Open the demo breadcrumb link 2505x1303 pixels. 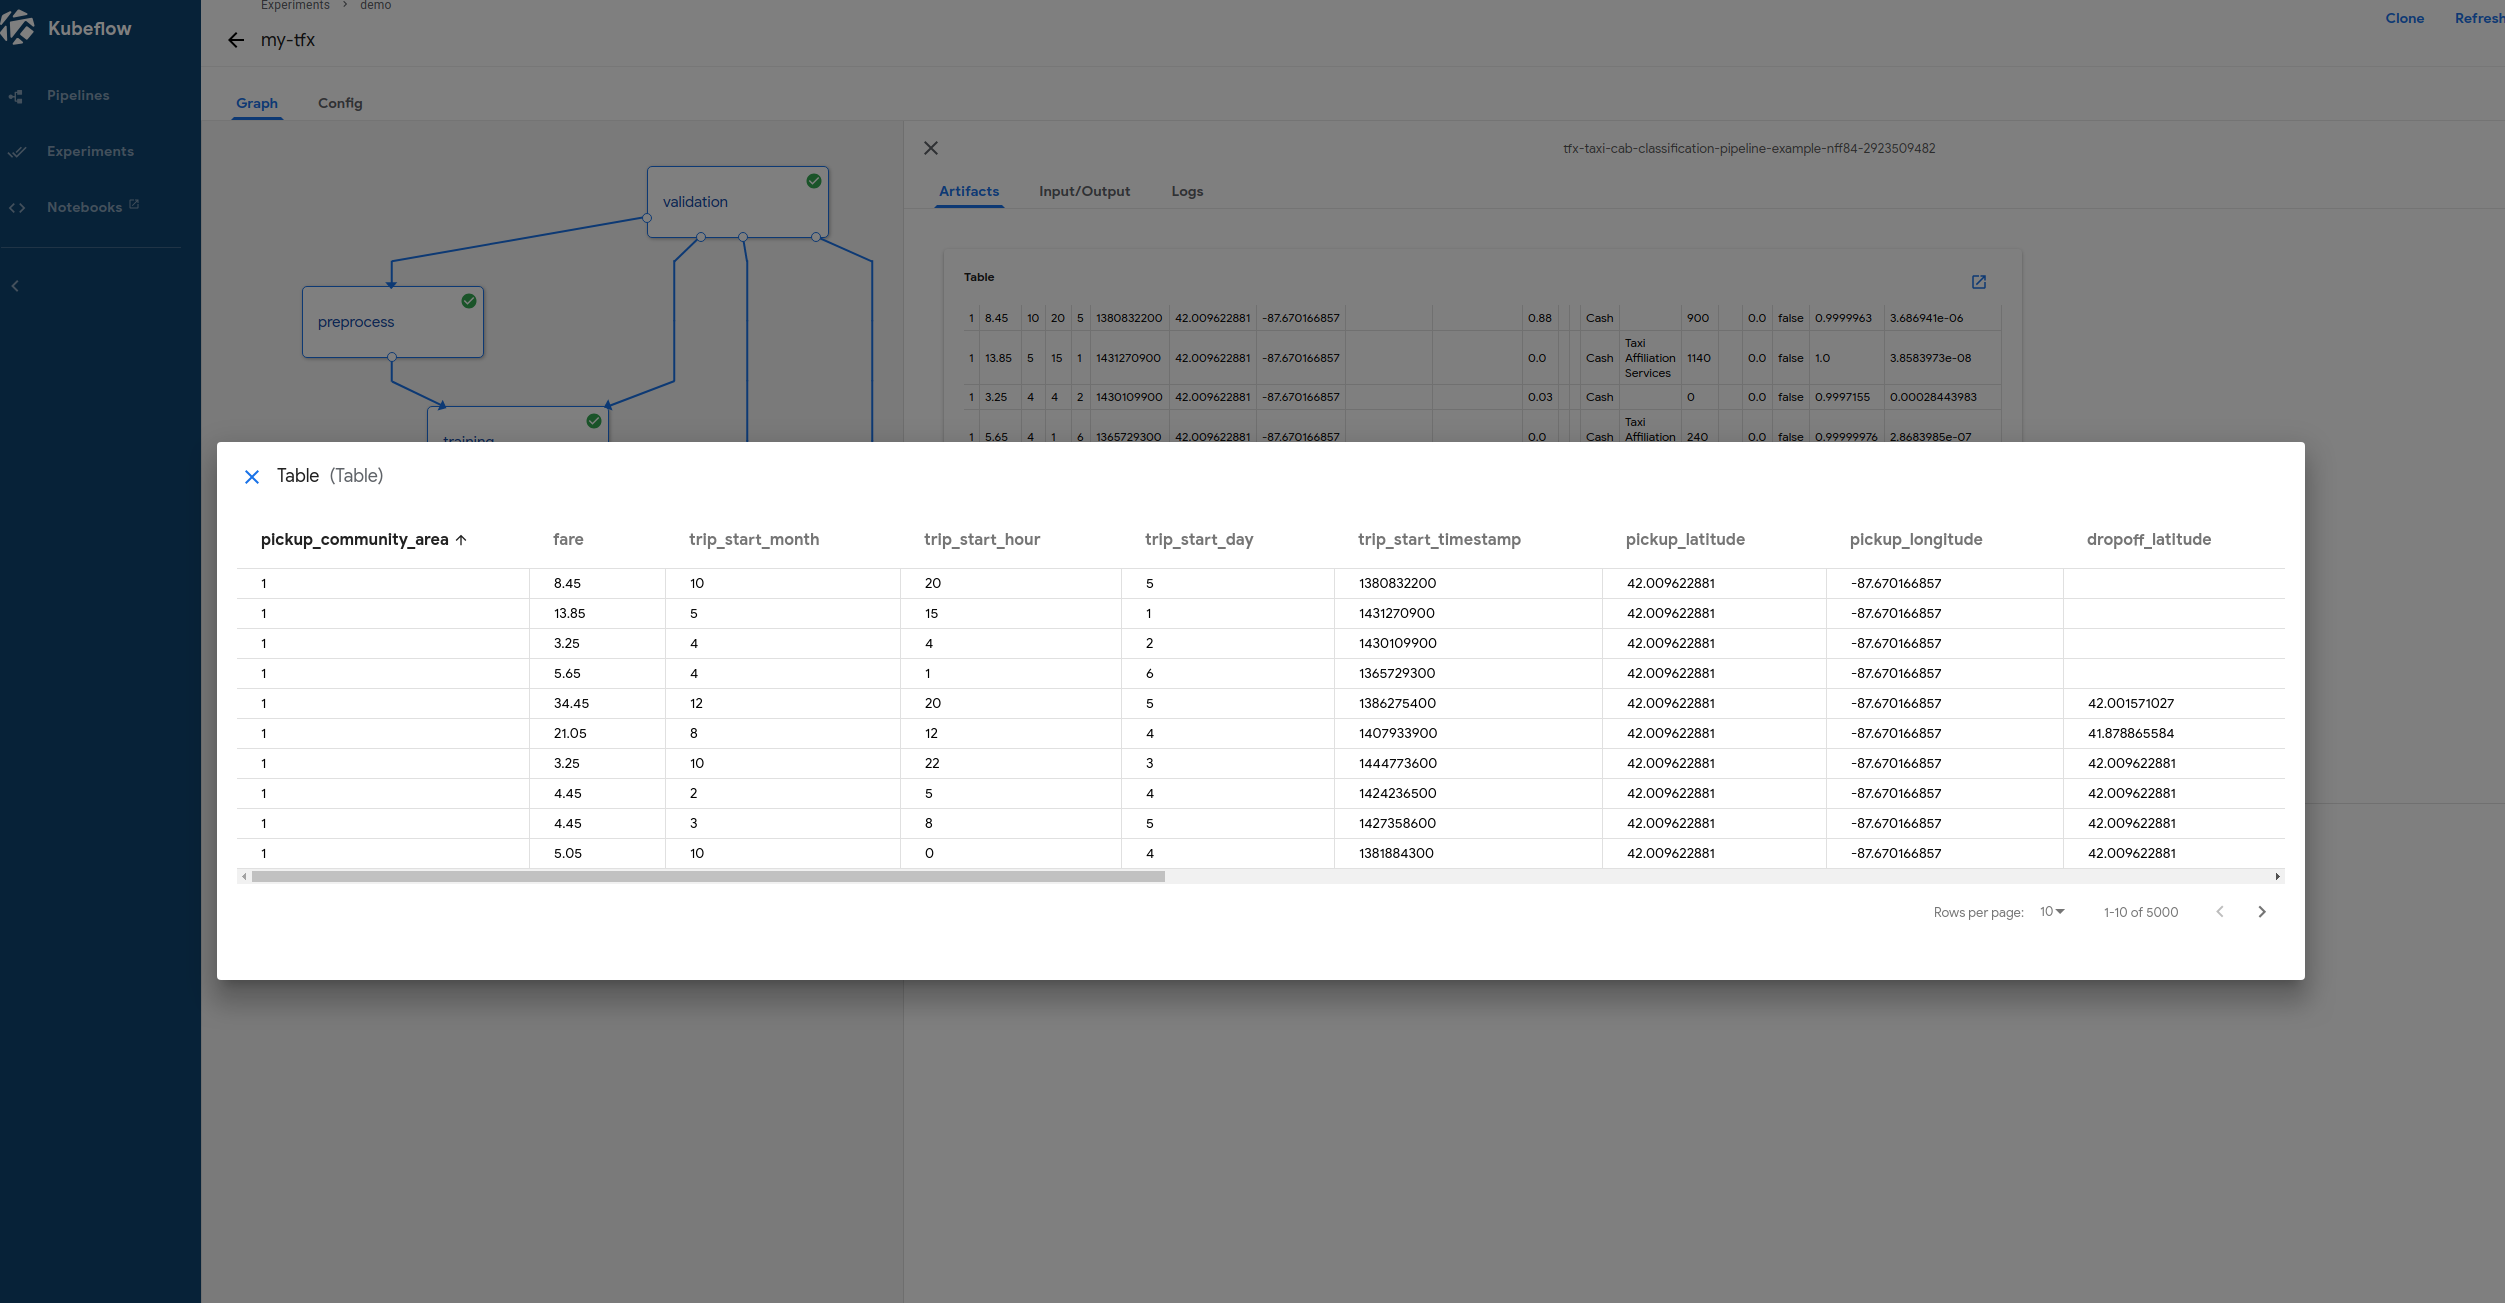point(374,5)
